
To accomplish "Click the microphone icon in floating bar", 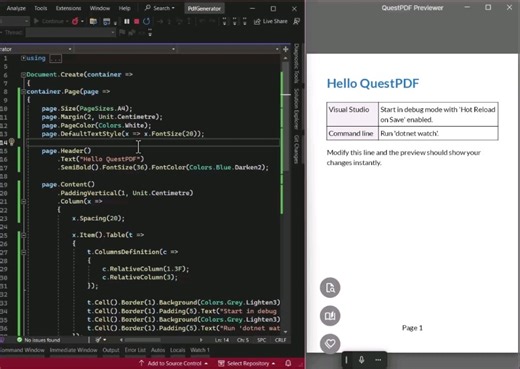I will [361, 360].
